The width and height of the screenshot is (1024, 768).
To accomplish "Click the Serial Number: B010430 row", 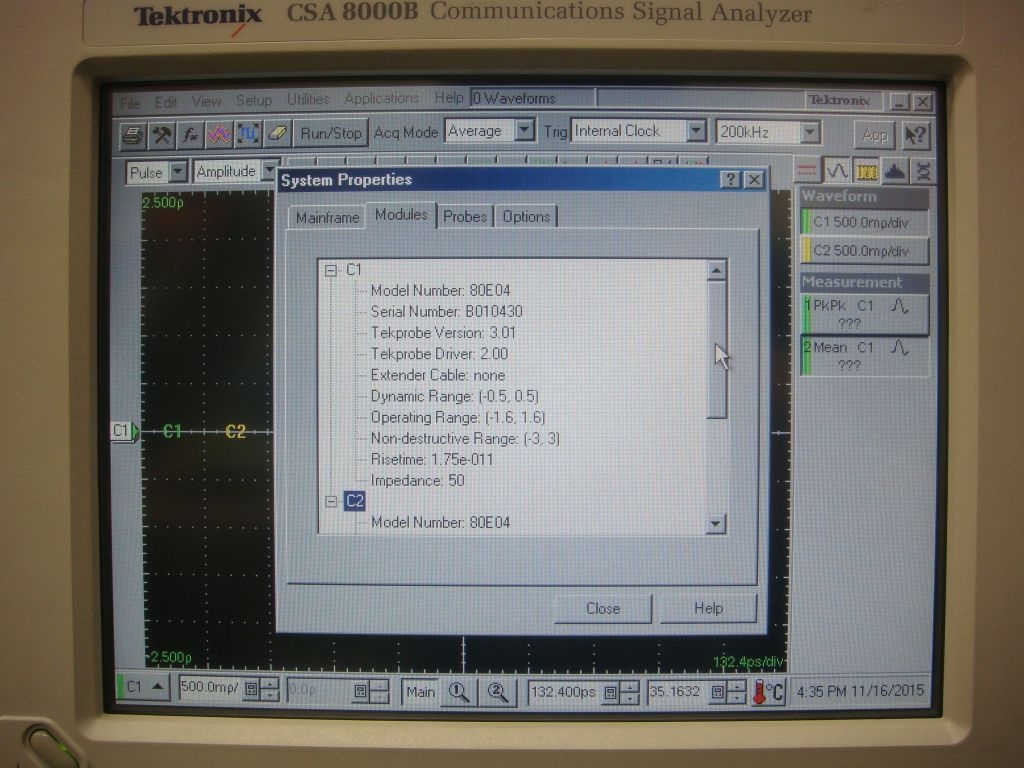I will pyautogui.click(x=447, y=312).
